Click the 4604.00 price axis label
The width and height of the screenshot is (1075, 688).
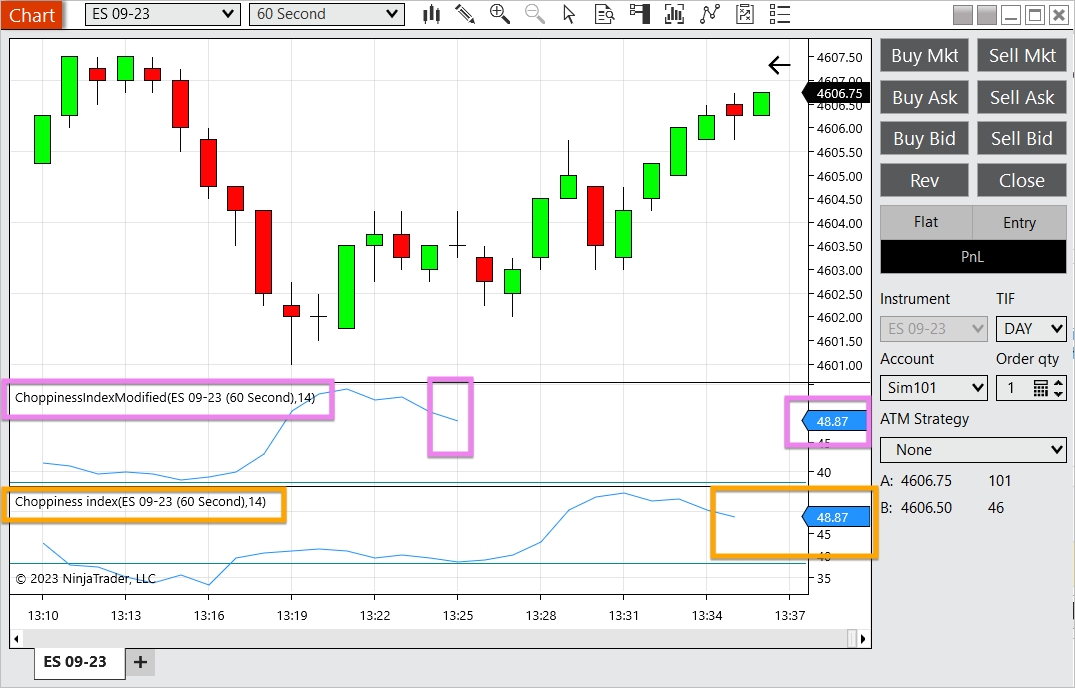[839, 223]
